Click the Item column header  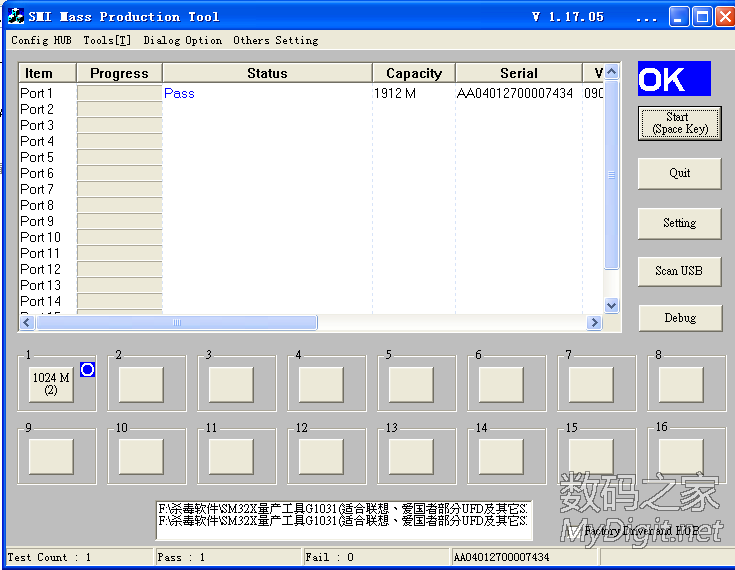pyautogui.click(x=47, y=73)
